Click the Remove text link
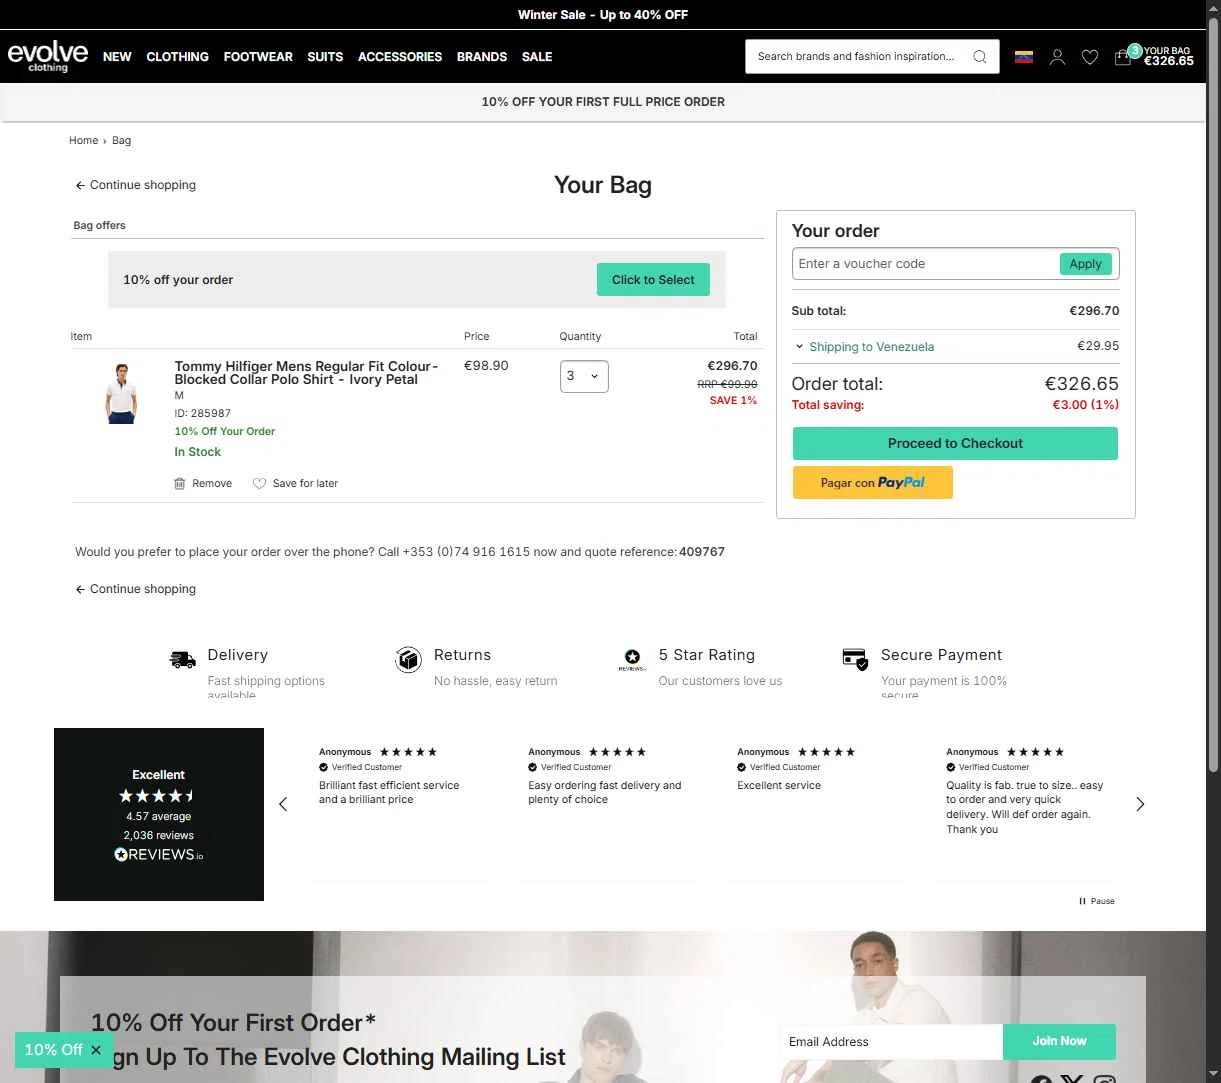 tap(212, 483)
